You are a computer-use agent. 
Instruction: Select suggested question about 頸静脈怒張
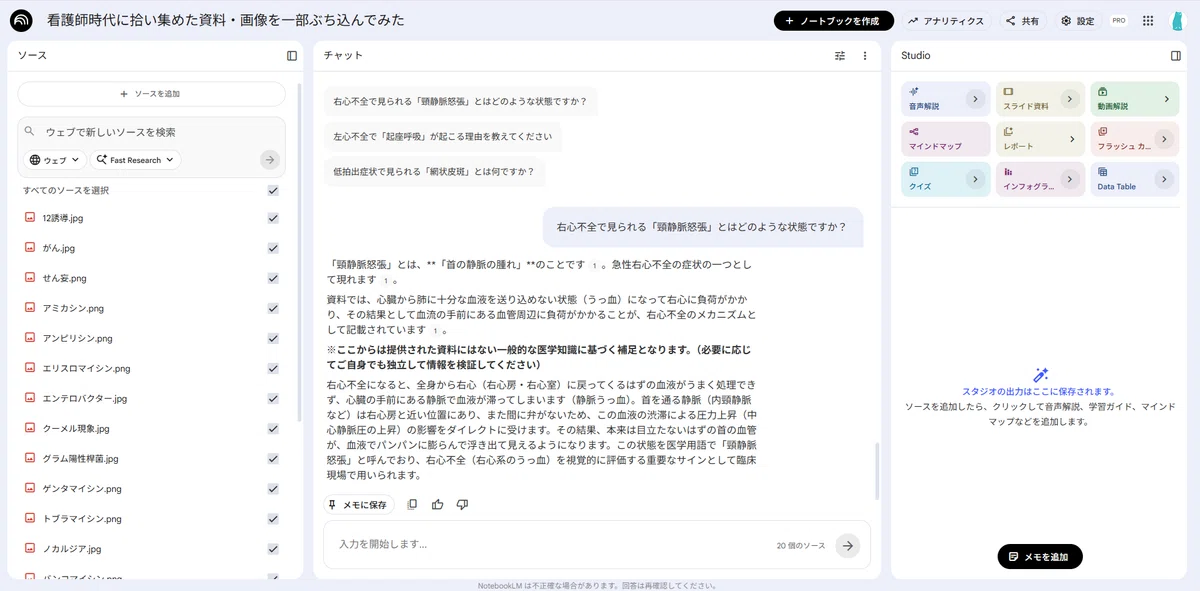tap(460, 101)
